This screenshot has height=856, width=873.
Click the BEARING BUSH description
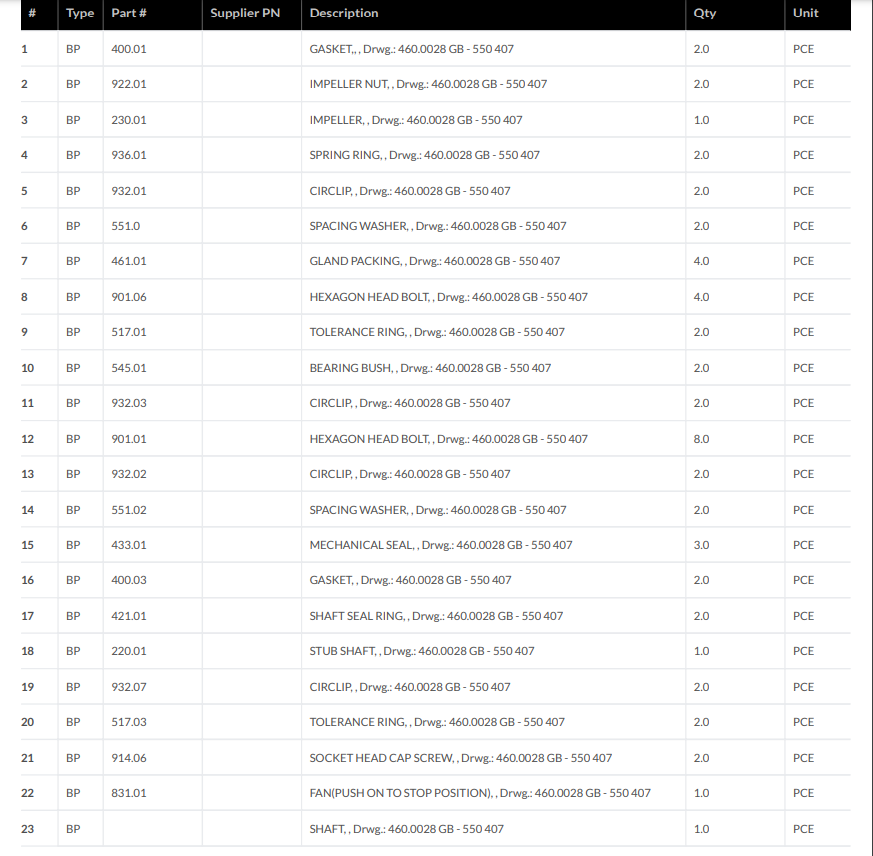pyautogui.click(x=430, y=368)
